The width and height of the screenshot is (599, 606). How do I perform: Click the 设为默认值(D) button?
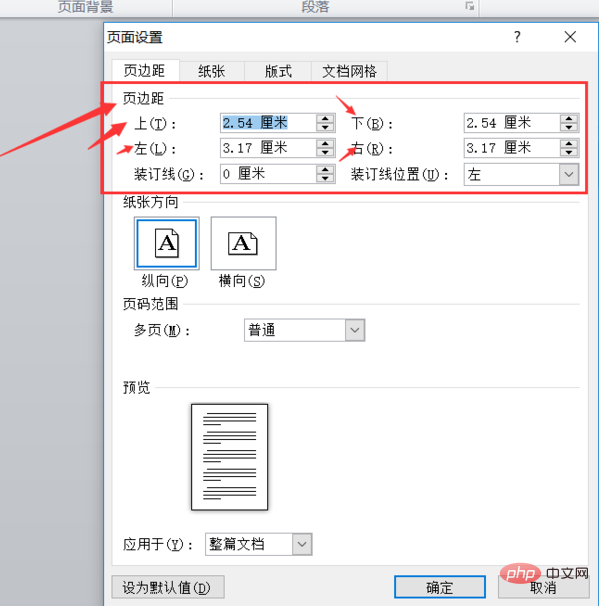[x=168, y=587]
